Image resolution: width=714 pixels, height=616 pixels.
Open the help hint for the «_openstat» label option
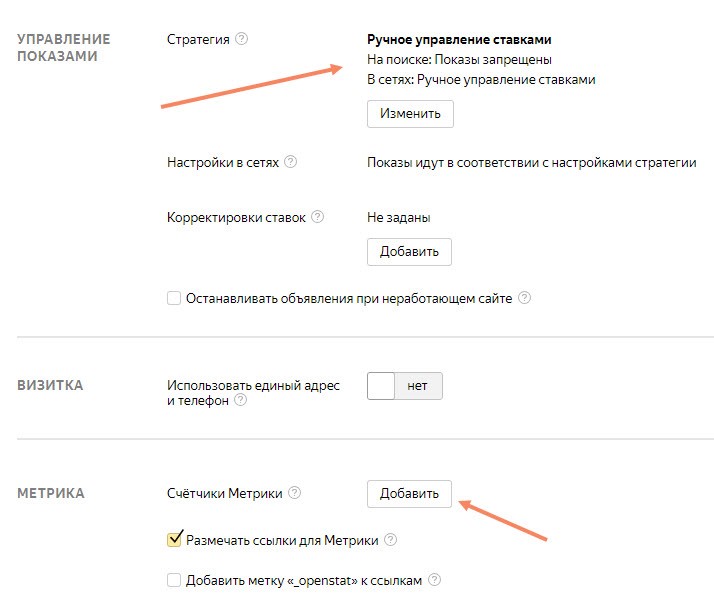tap(434, 580)
